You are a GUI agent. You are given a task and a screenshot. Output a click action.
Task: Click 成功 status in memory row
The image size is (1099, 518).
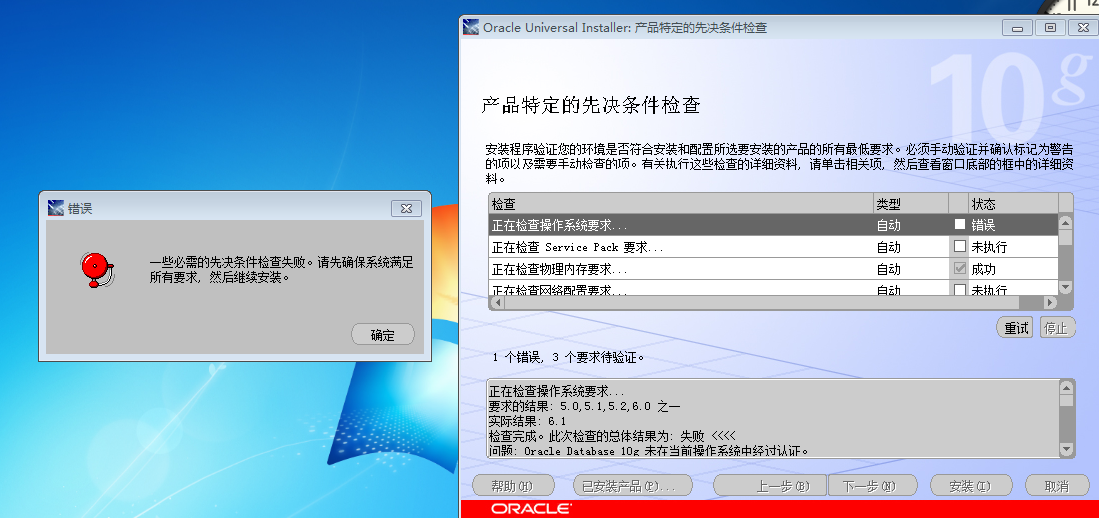[983, 268]
